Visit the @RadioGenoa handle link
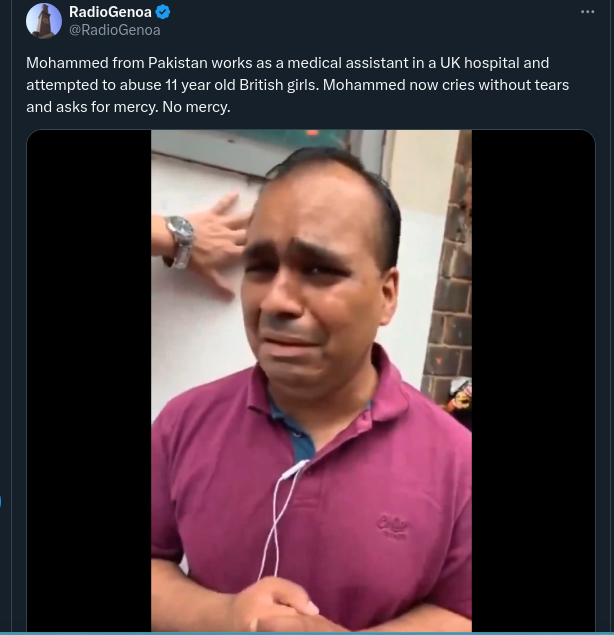The width and height of the screenshot is (614, 635). (115, 30)
